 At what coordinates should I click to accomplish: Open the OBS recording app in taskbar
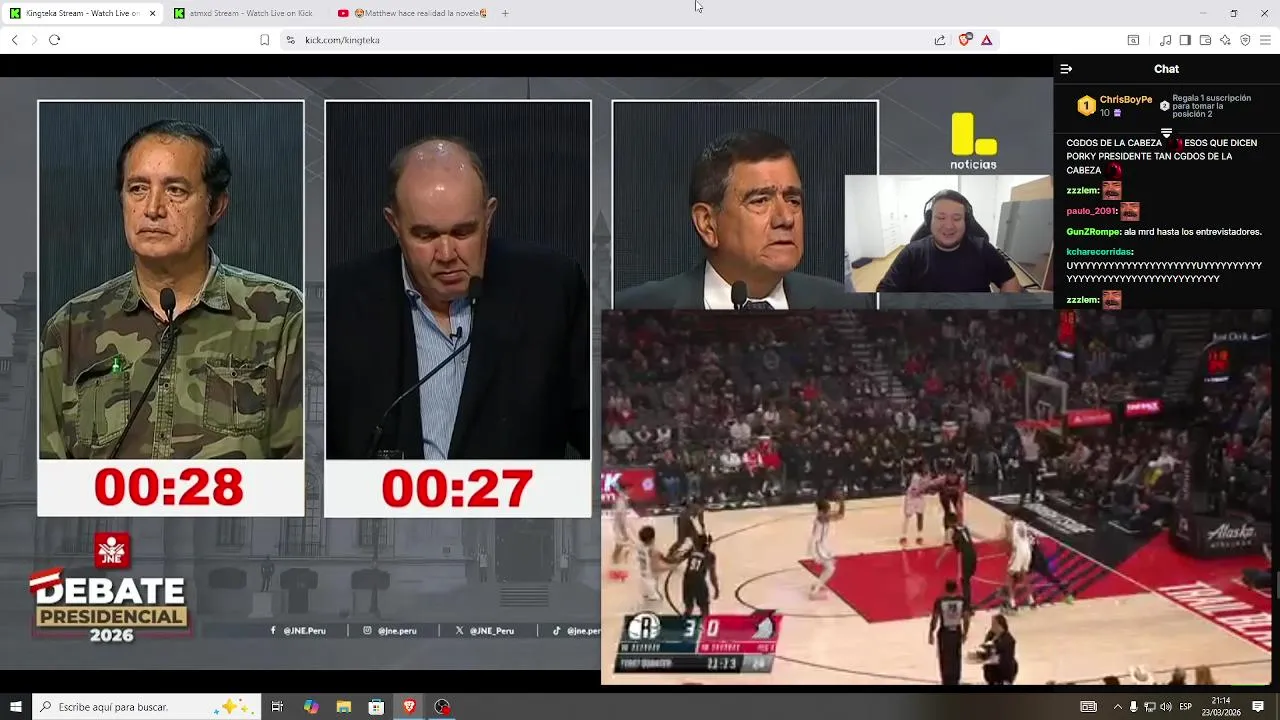coord(442,707)
